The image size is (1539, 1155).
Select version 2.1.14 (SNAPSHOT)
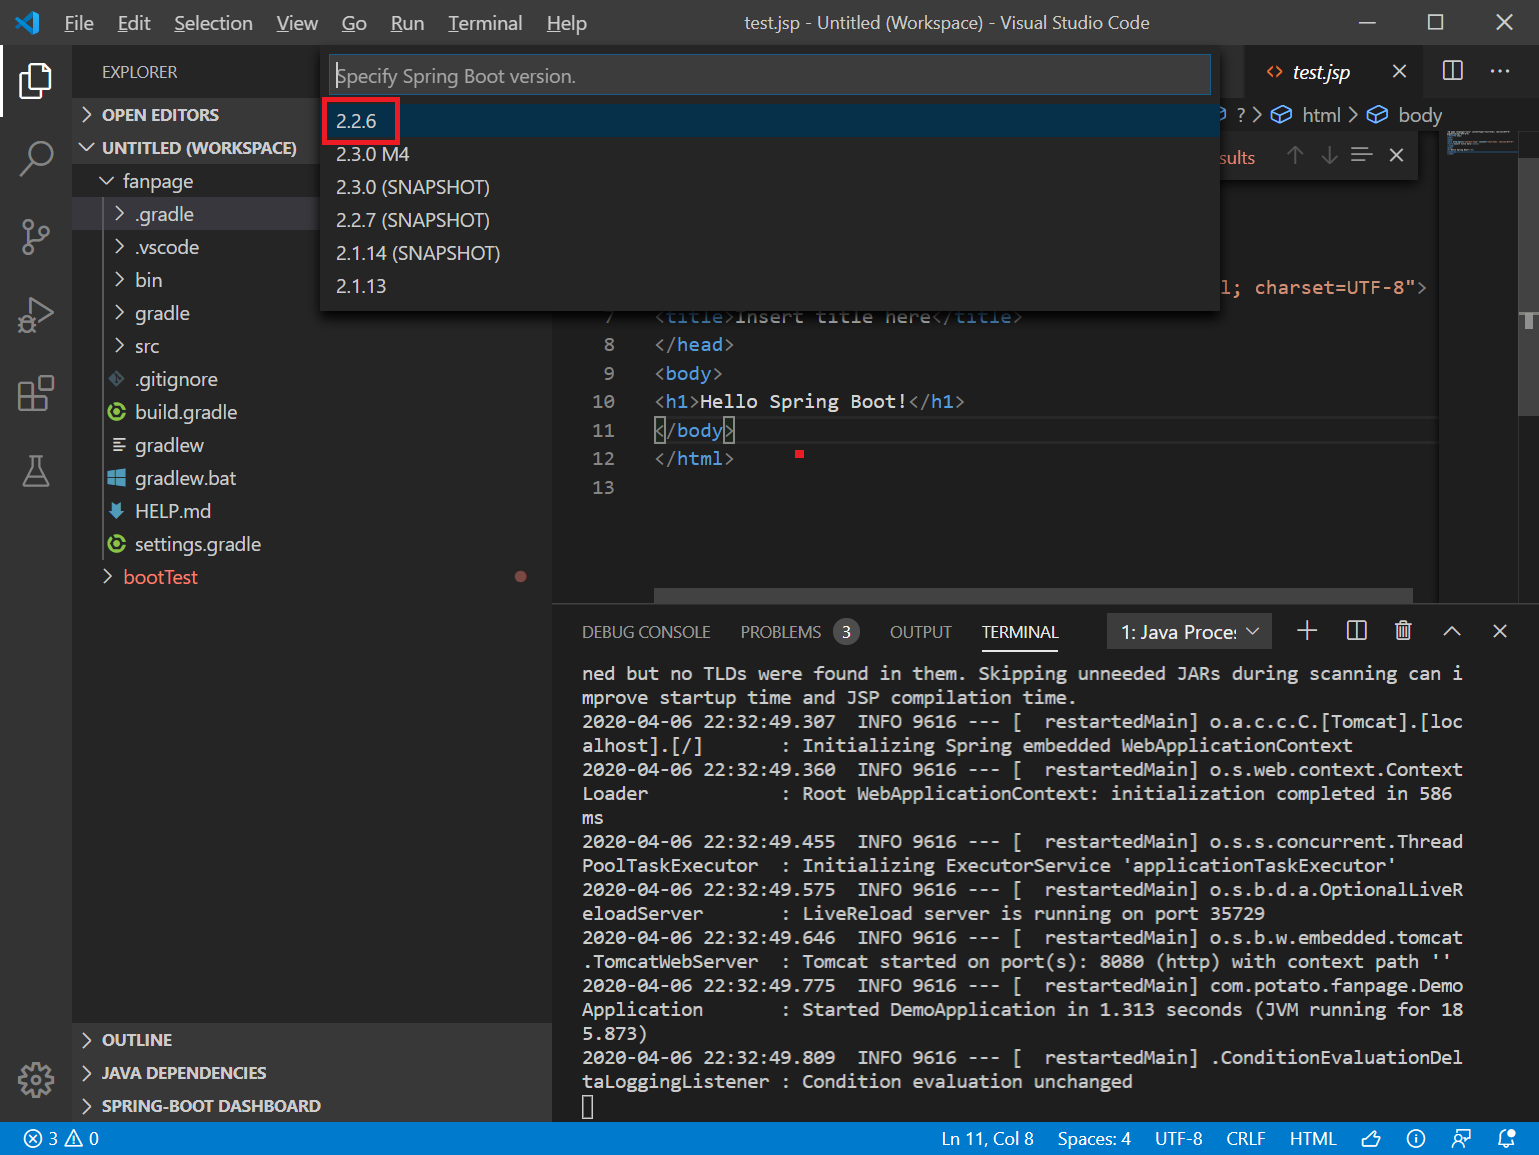coord(770,253)
